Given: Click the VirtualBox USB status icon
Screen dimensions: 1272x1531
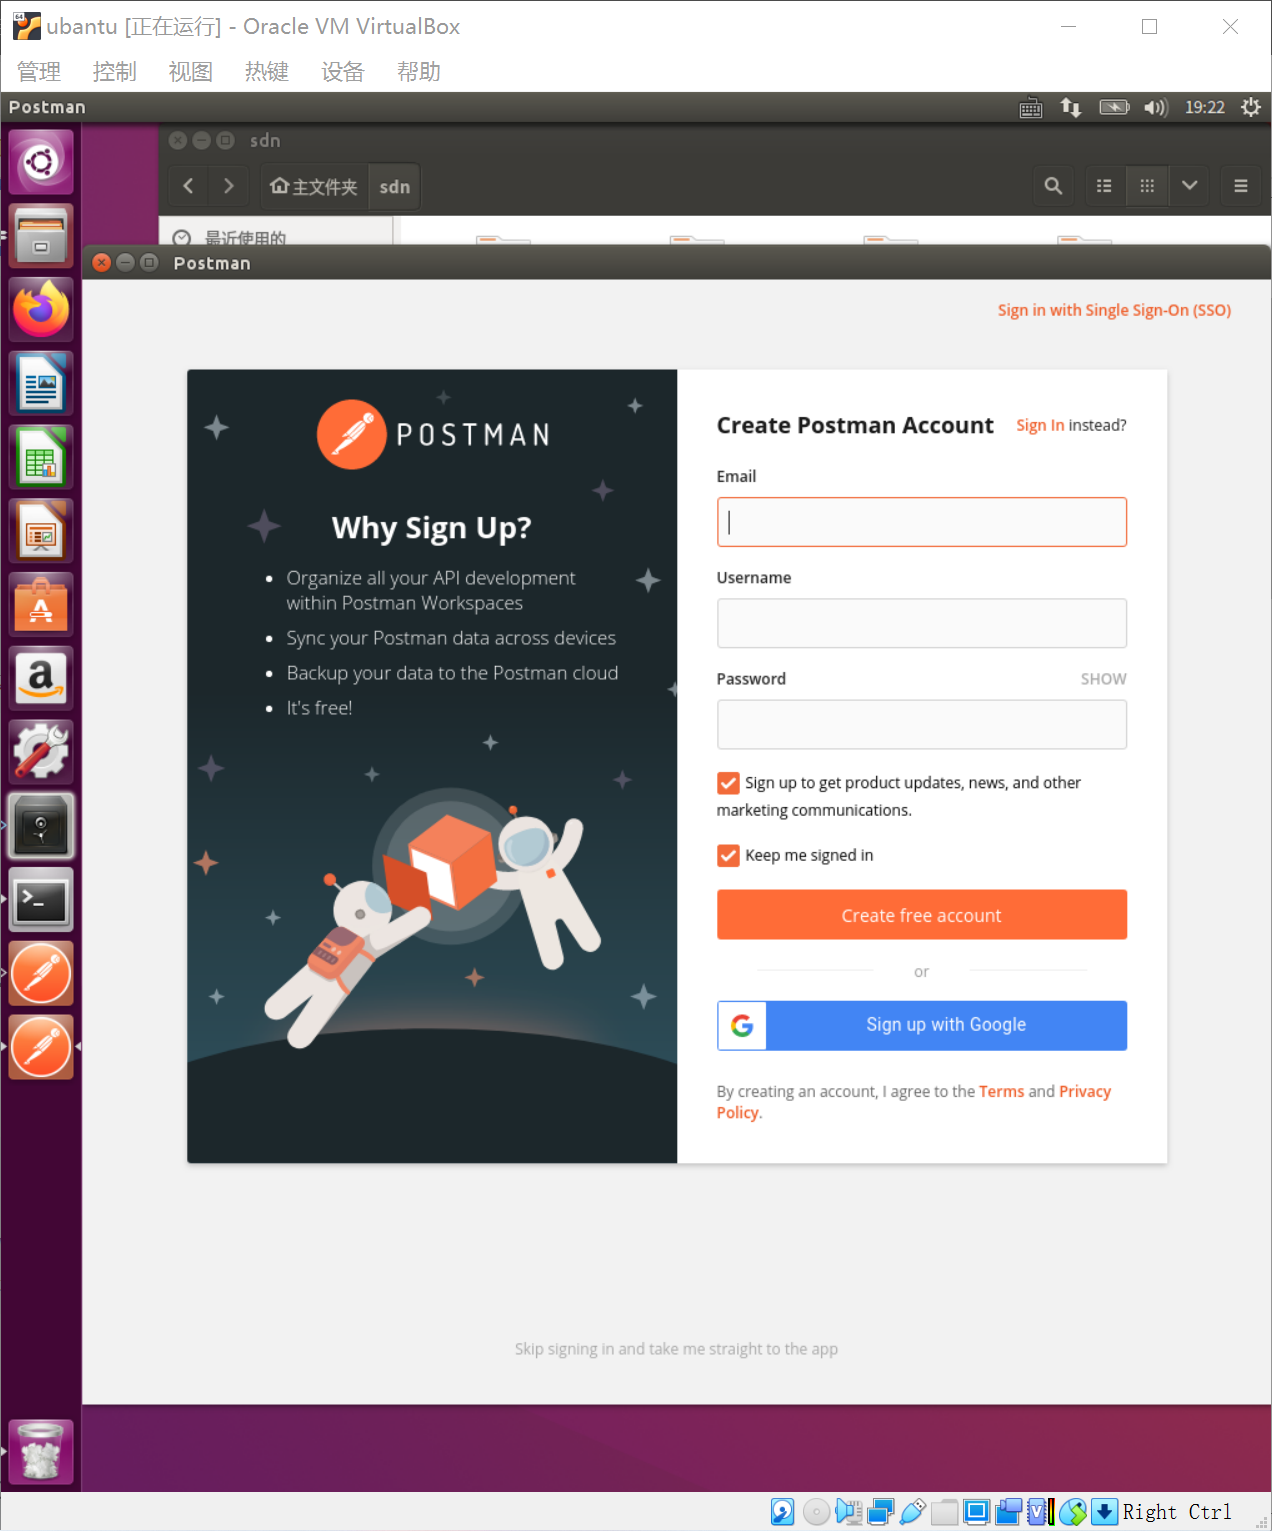Looking at the screenshot, I should coord(912,1512).
